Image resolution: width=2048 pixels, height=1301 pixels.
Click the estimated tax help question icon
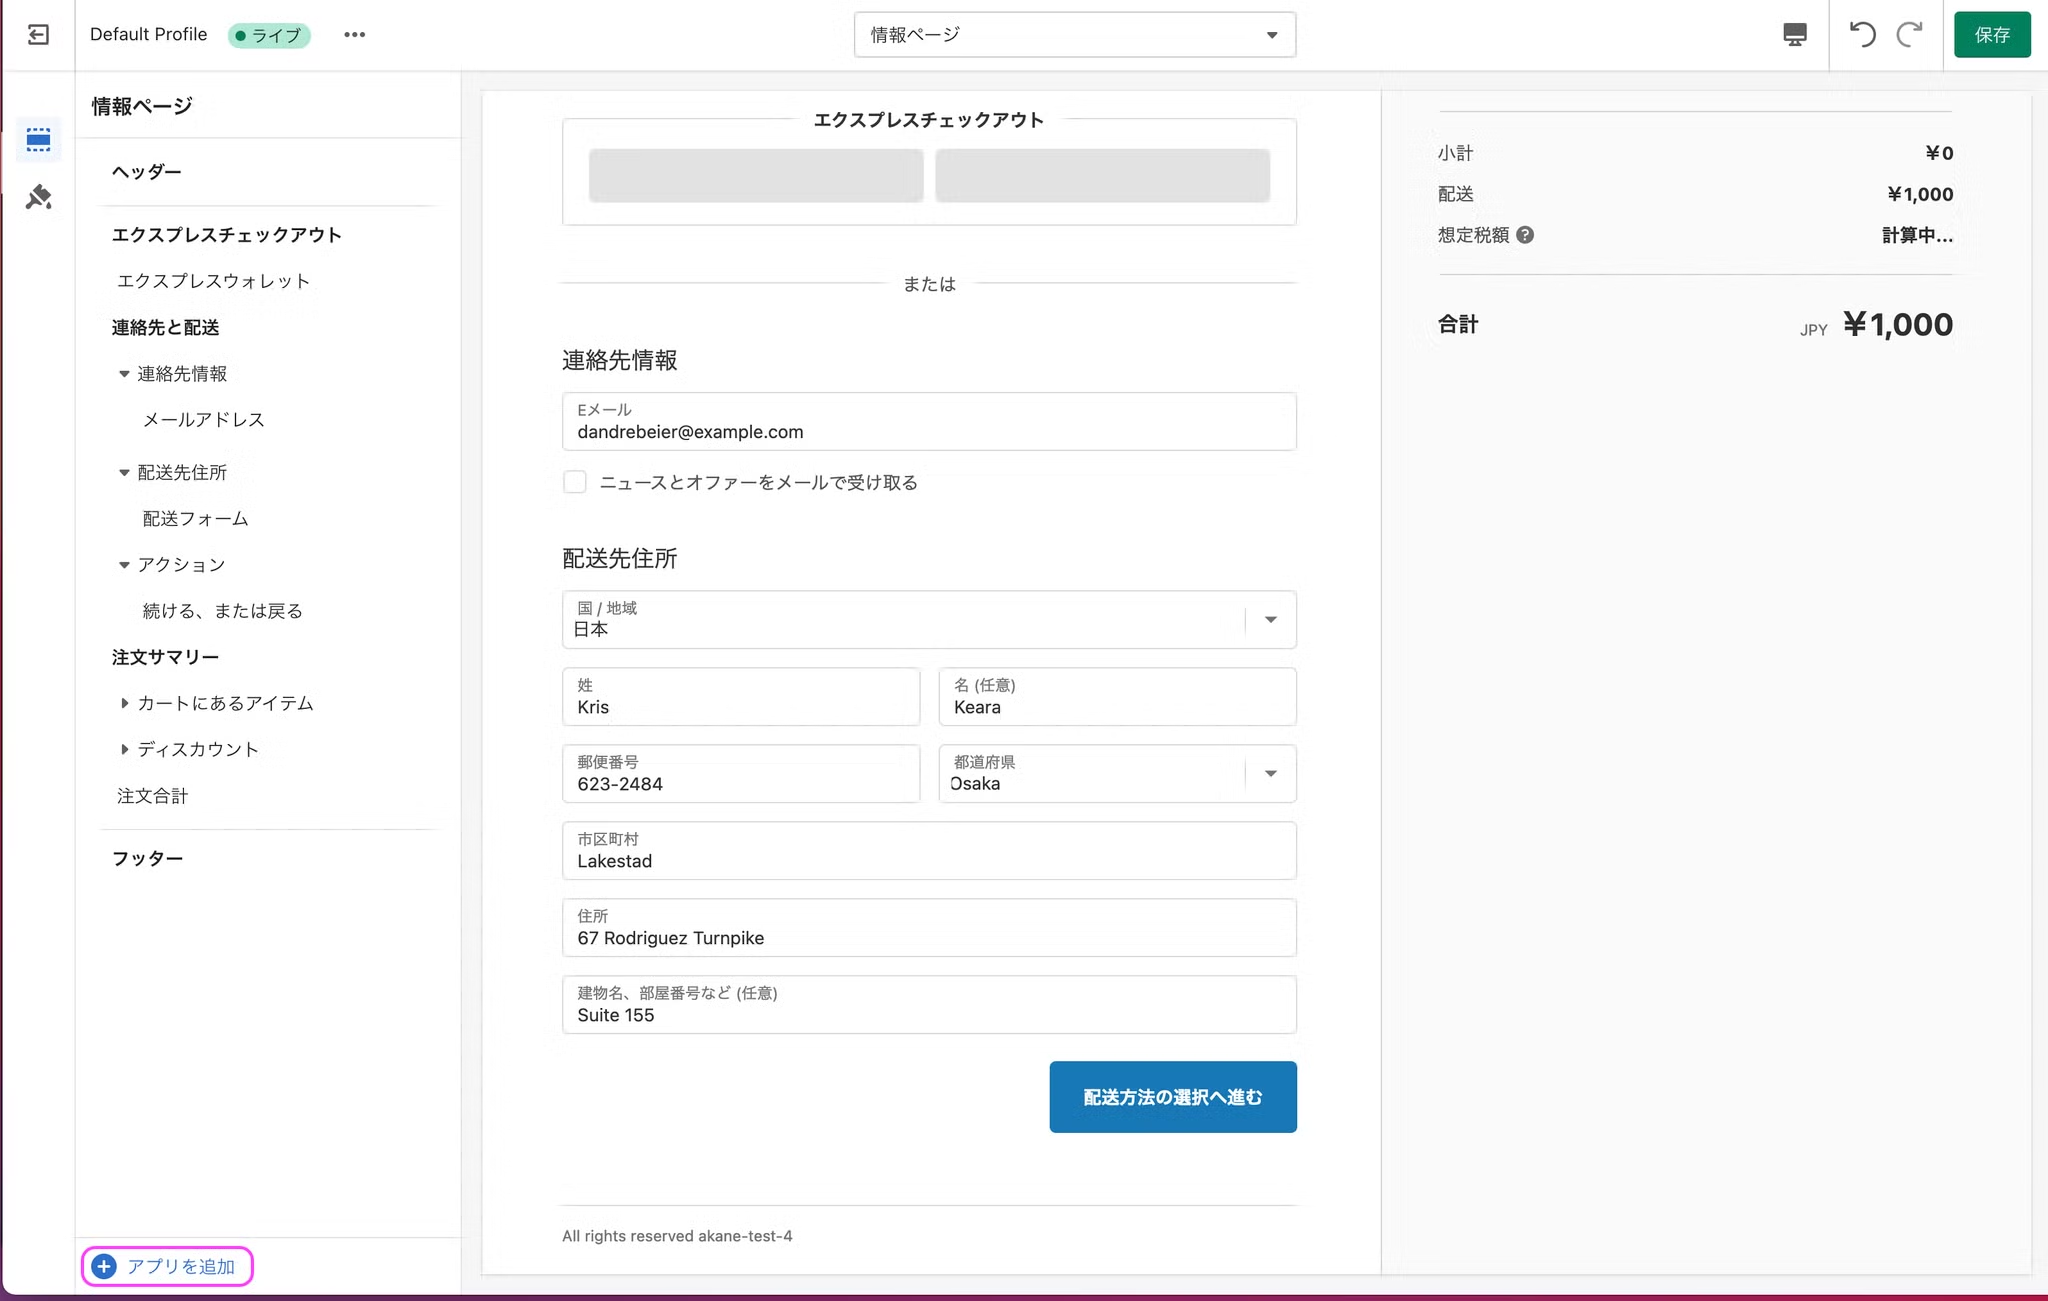pos(1525,235)
